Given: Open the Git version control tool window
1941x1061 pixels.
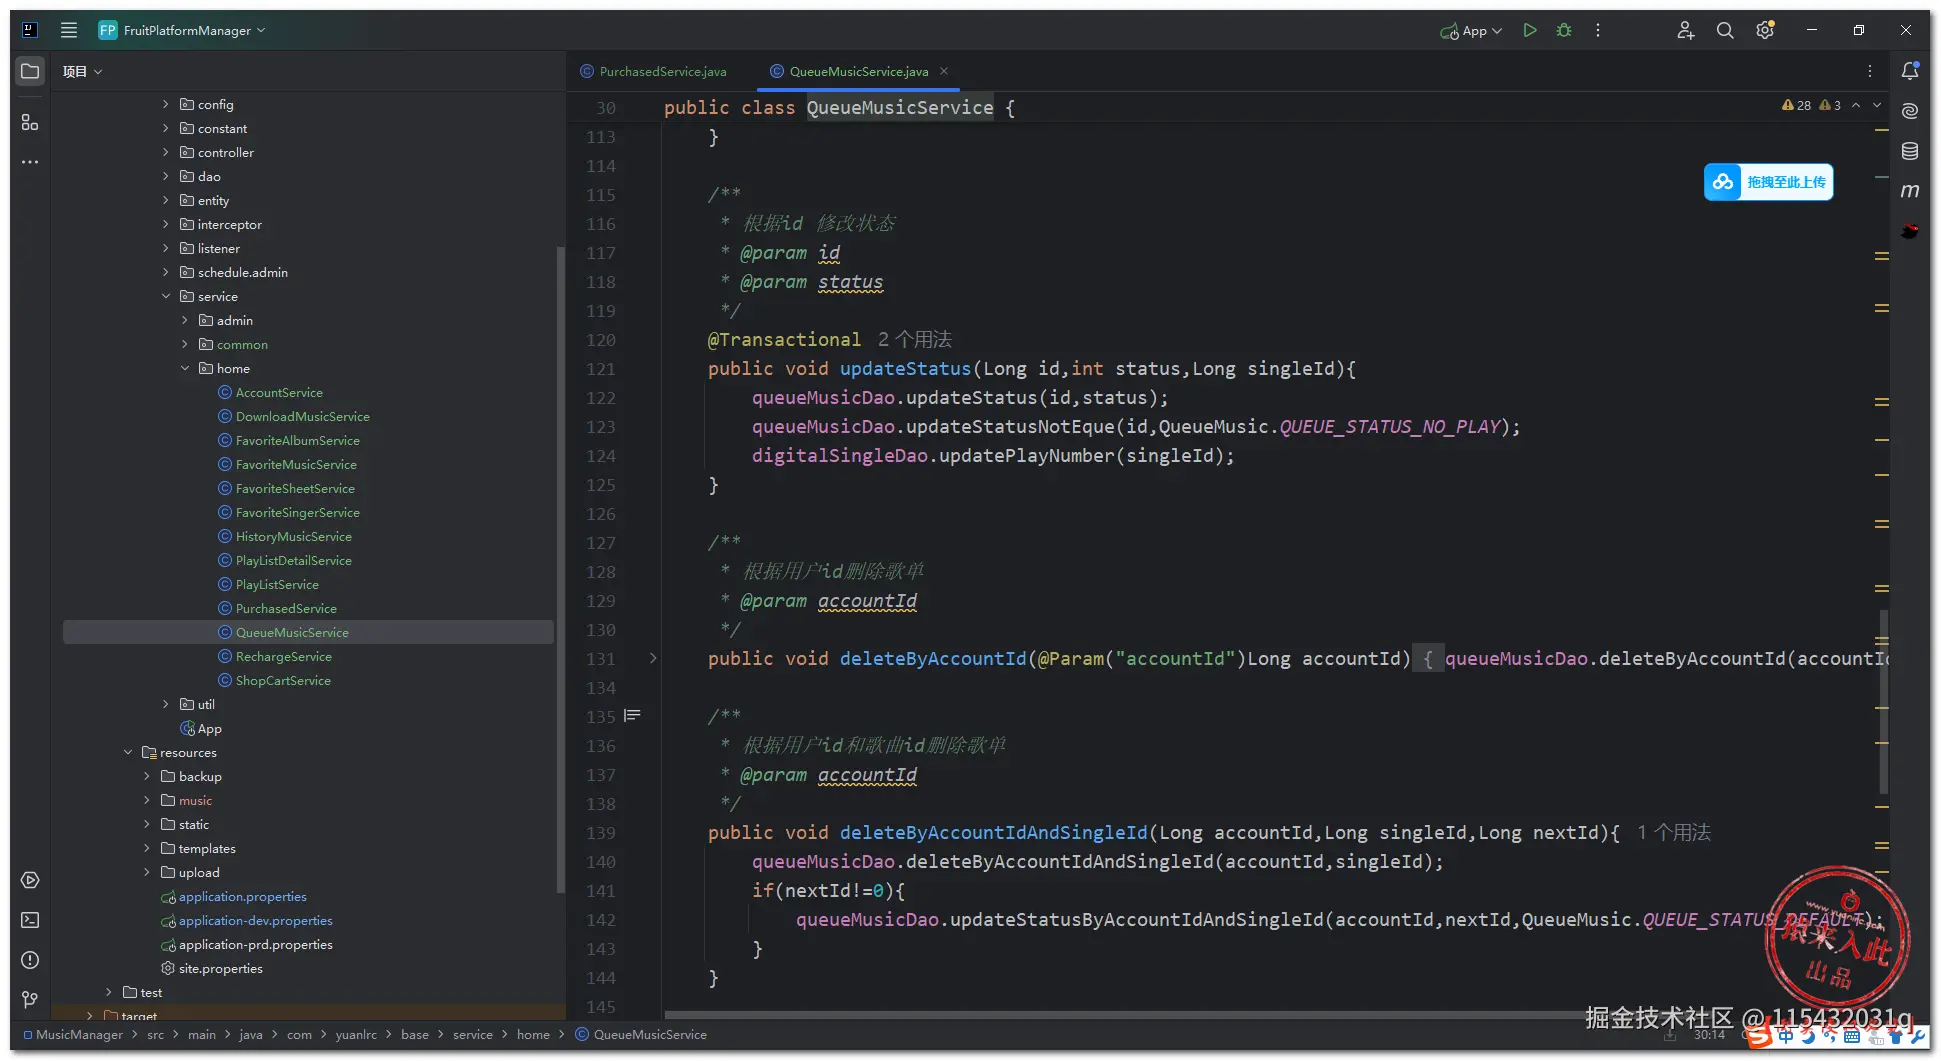Looking at the screenshot, I should tap(30, 1000).
